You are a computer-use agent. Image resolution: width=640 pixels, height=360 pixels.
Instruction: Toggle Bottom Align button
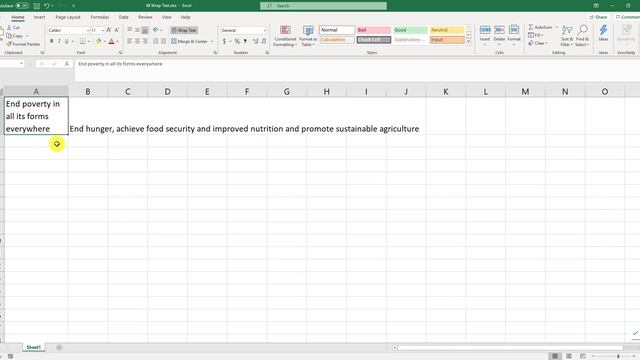click(x=145, y=30)
